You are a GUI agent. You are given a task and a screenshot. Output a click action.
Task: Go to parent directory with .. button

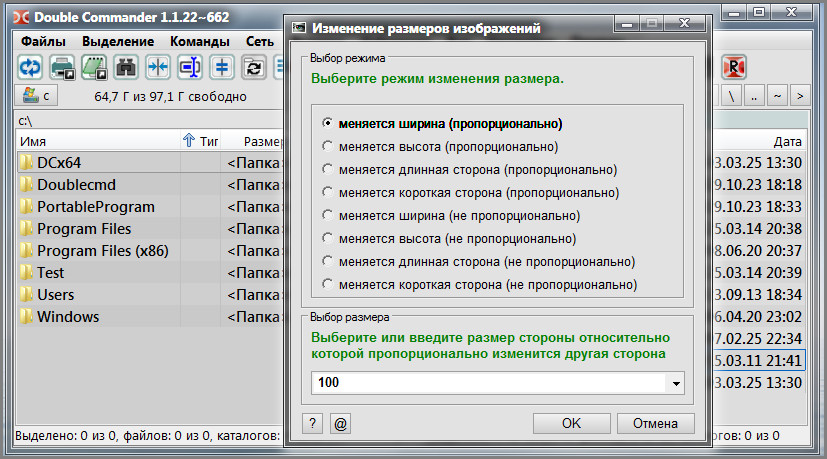(x=754, y=96)
